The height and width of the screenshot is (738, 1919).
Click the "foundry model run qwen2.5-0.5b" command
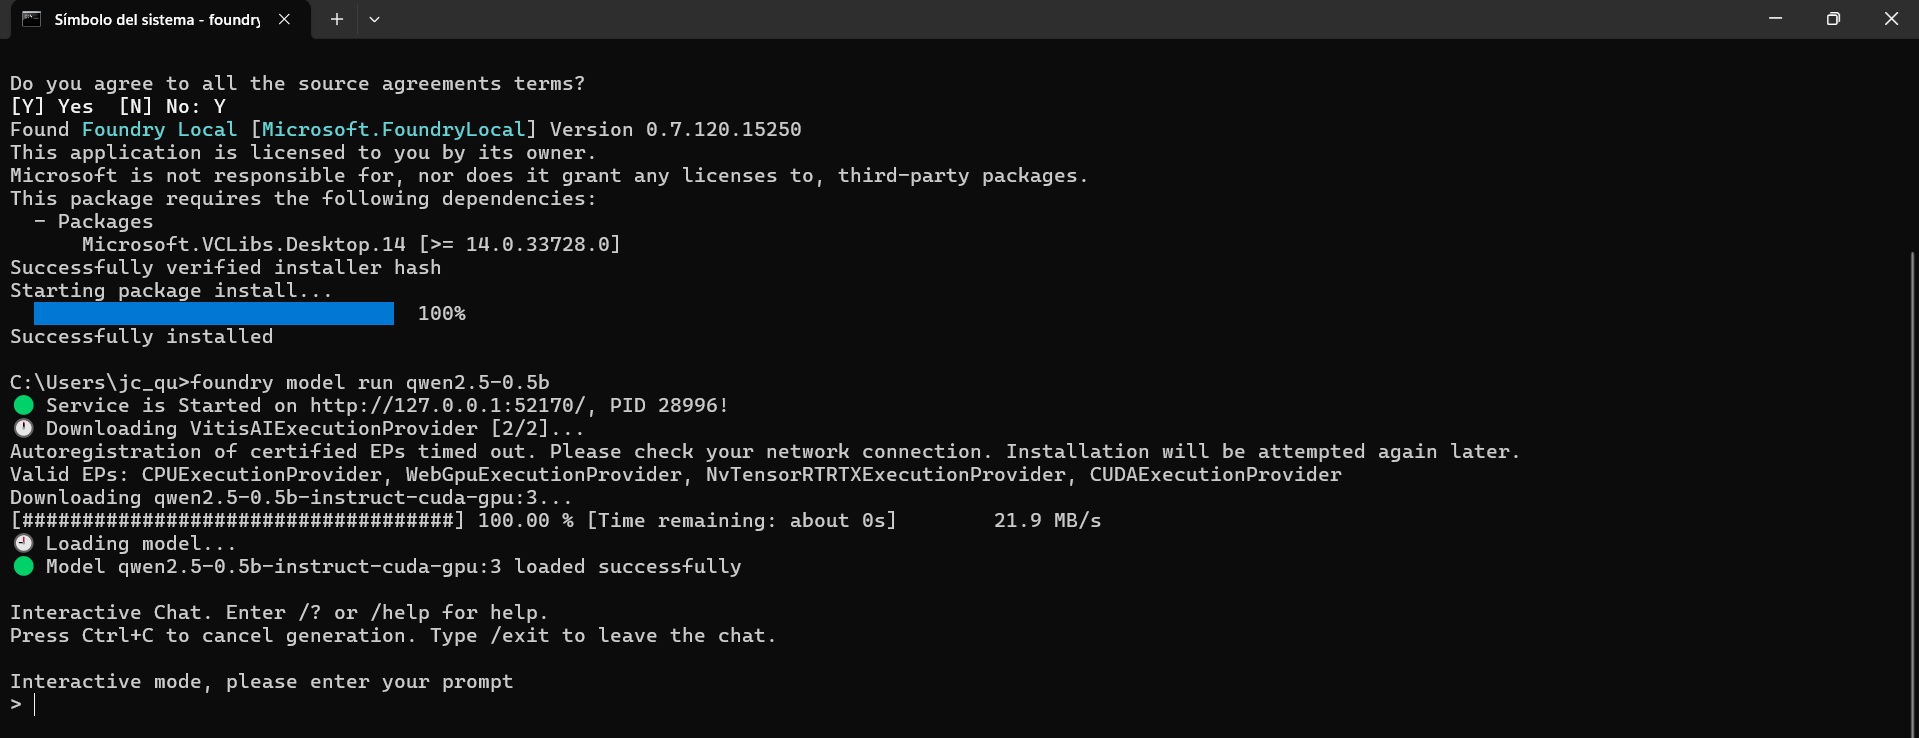[x=370, y=382]
